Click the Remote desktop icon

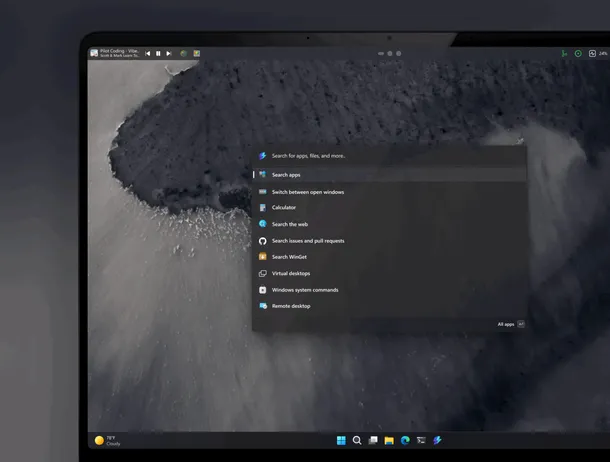pos(263,306)
